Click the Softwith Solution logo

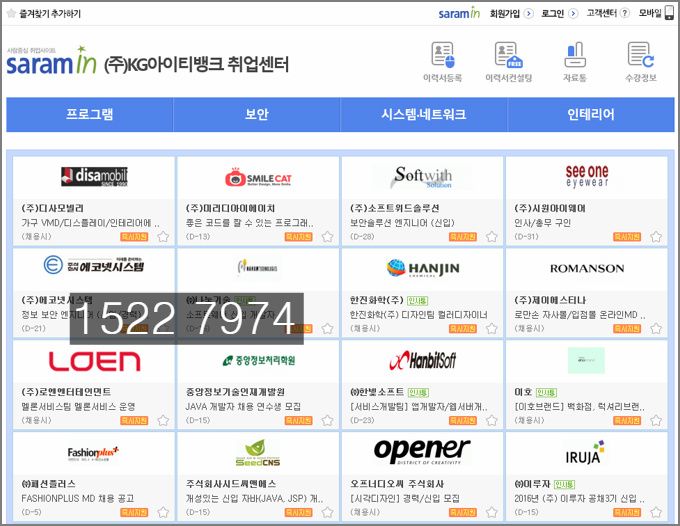point(422,176)
